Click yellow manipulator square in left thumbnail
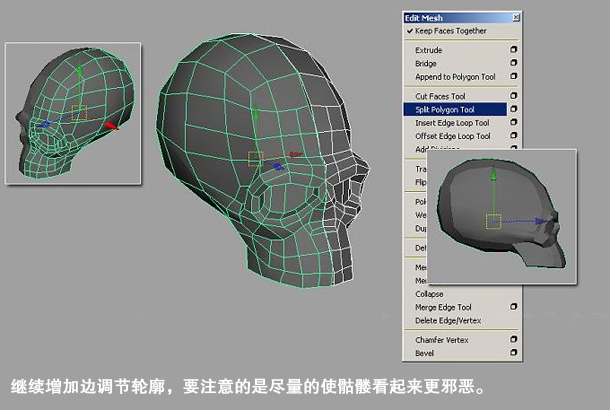This screenshot has width=610, height=410. (79, 112)
